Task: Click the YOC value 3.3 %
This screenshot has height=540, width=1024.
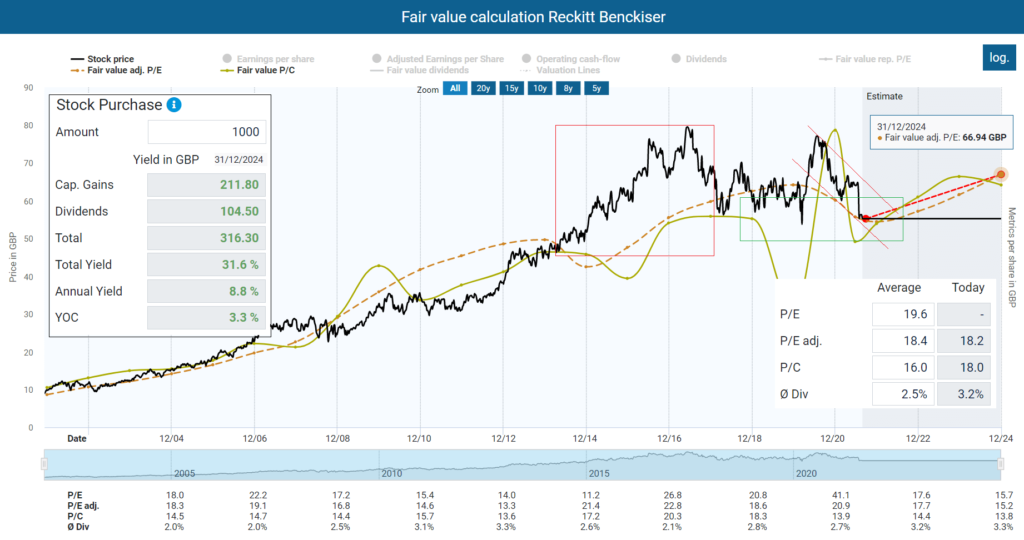Action: 206,318
